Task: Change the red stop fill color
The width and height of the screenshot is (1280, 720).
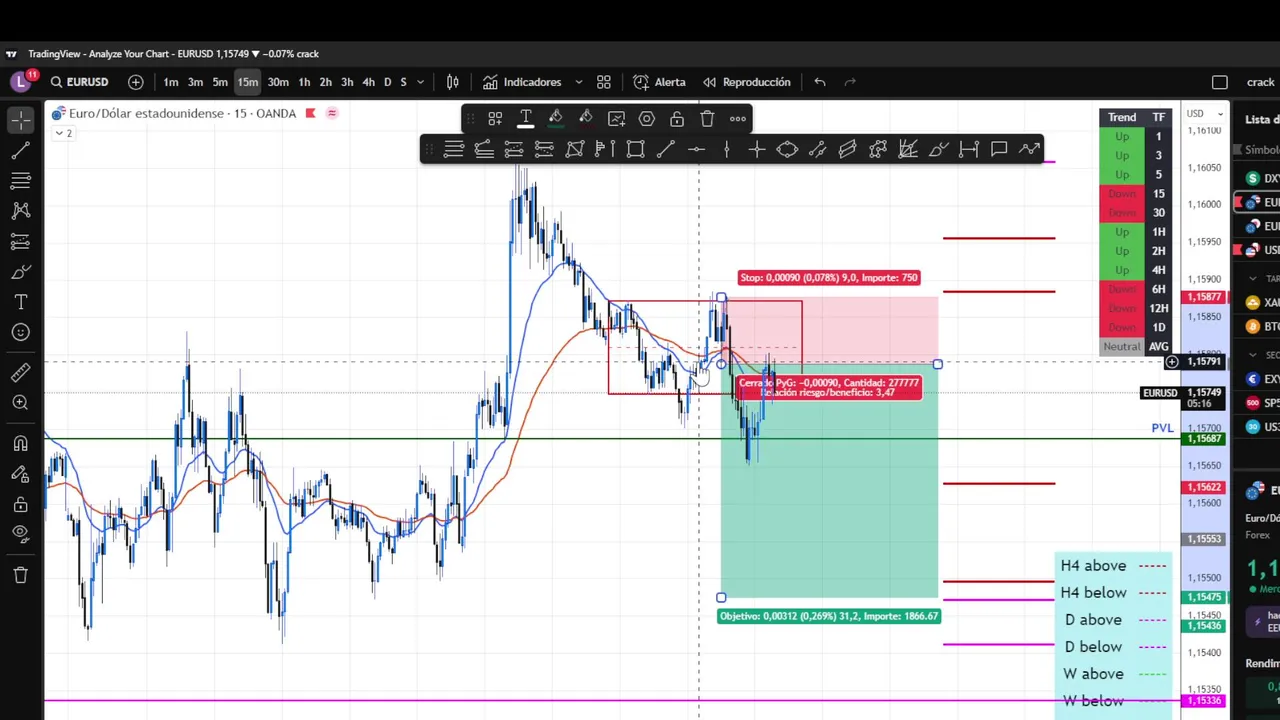Action: tap(585, 119)
